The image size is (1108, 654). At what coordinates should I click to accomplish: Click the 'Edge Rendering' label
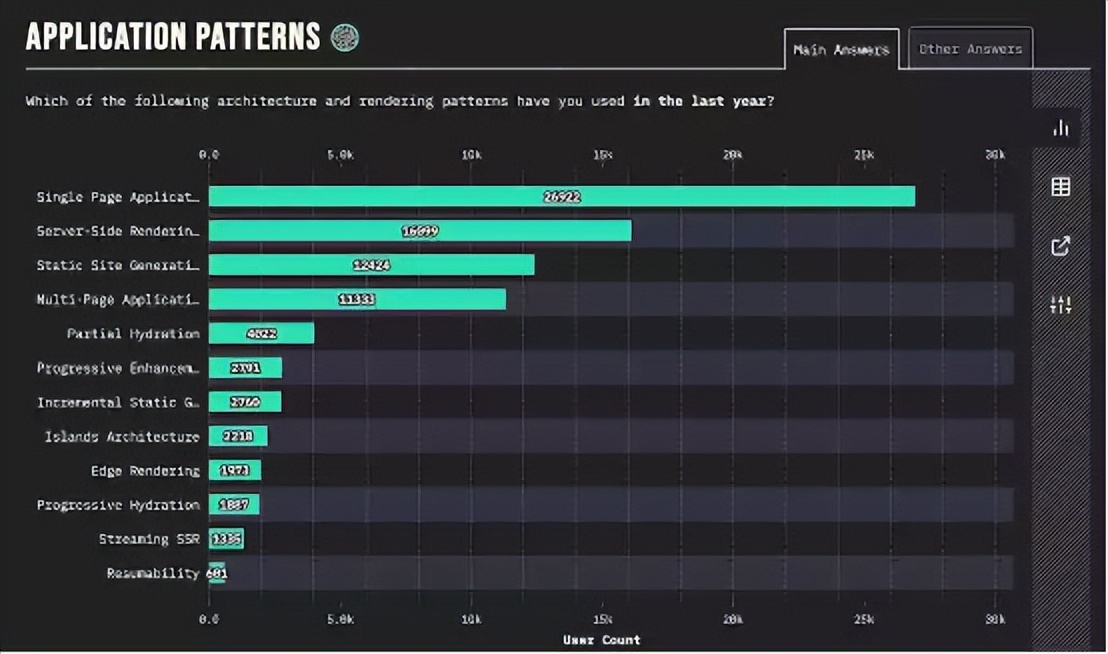[x=145, y=470]
